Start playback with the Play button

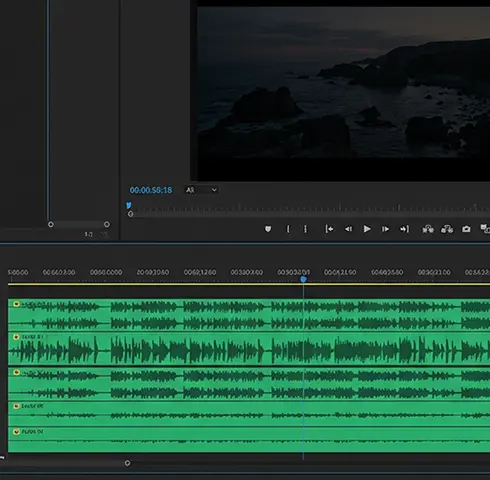coord(367,229)
